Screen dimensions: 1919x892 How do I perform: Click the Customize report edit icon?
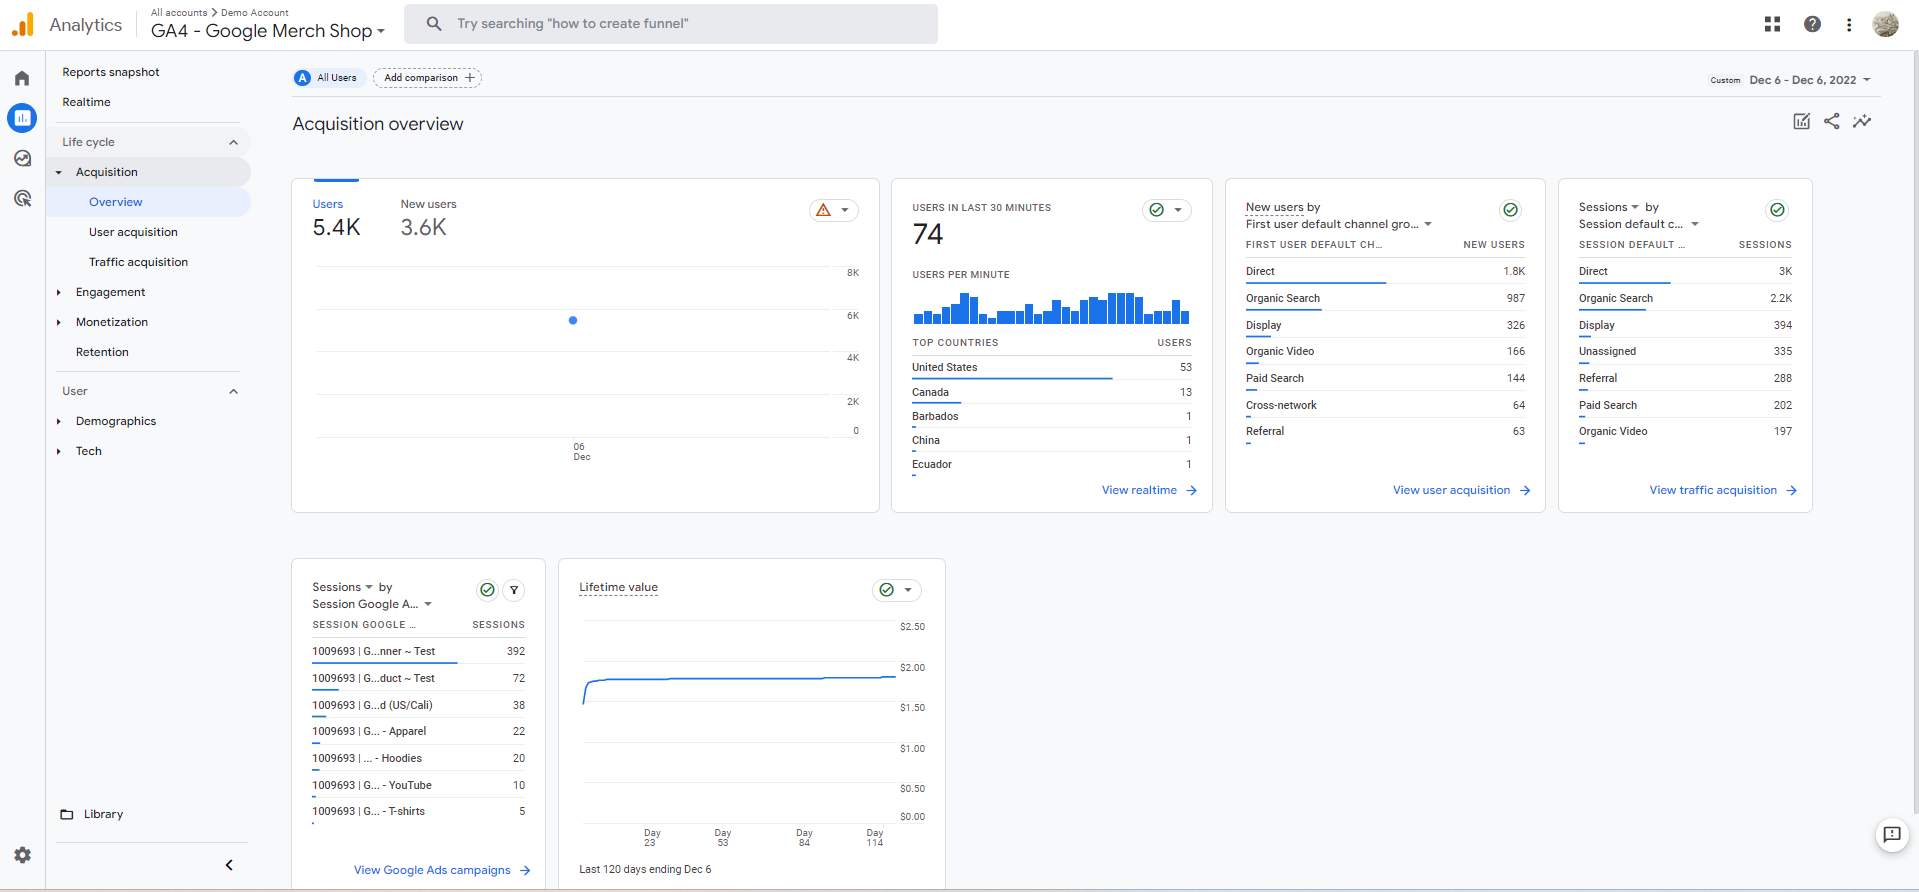click(1801, 121)
